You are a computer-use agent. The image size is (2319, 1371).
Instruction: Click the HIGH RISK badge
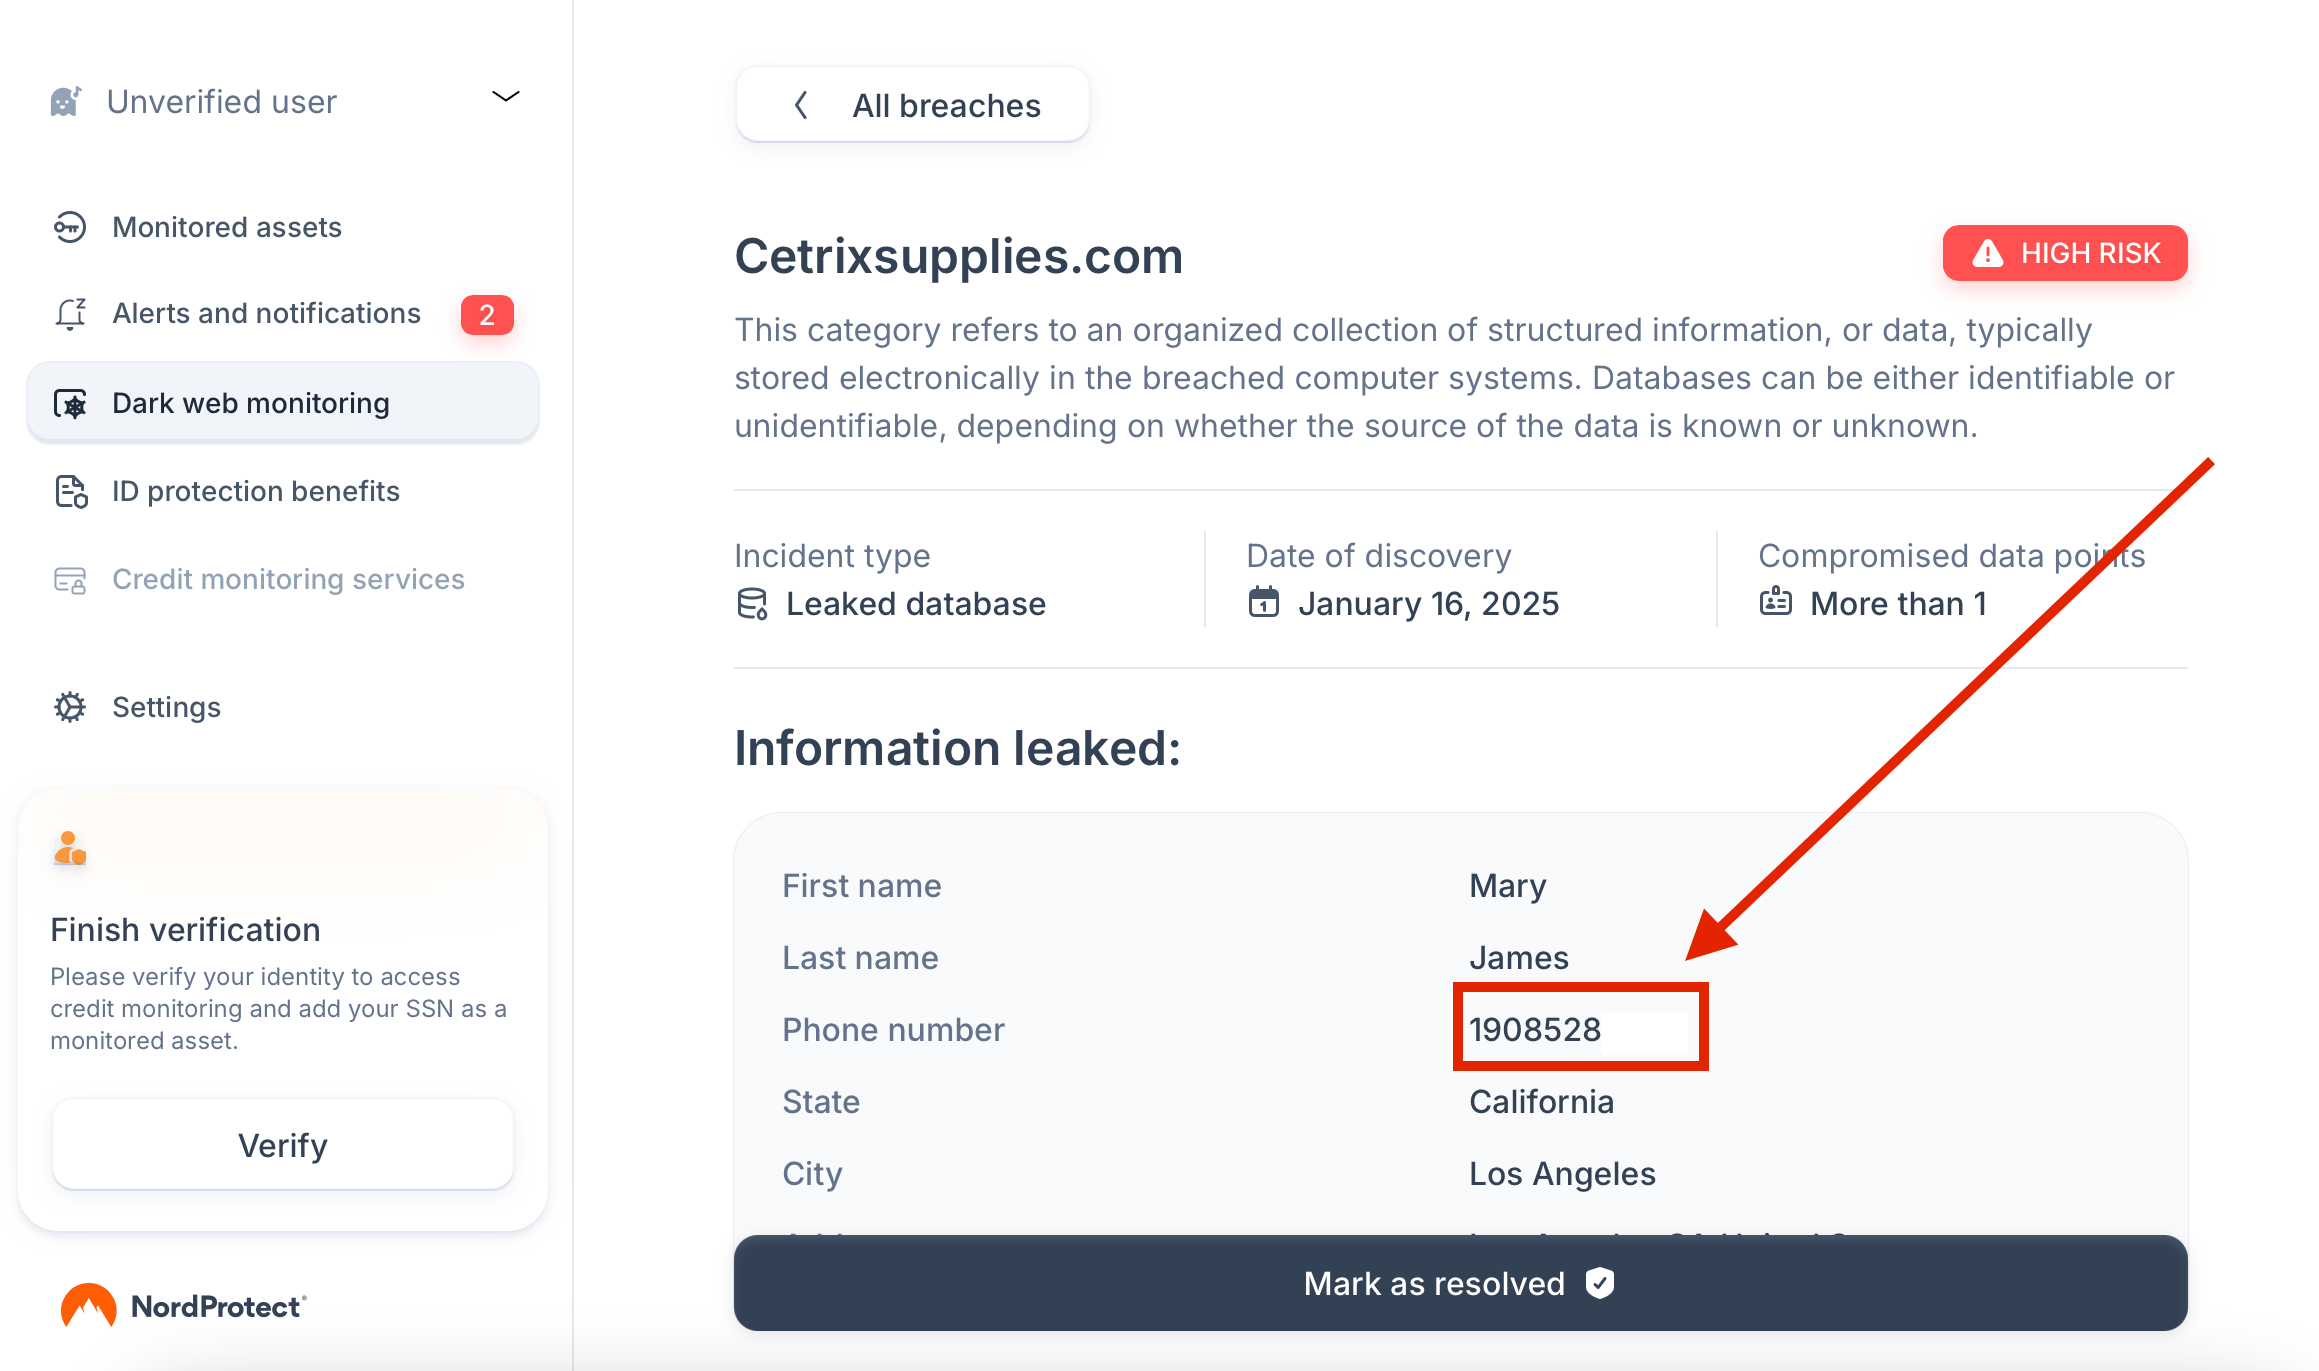click(x=2065, y=253)
